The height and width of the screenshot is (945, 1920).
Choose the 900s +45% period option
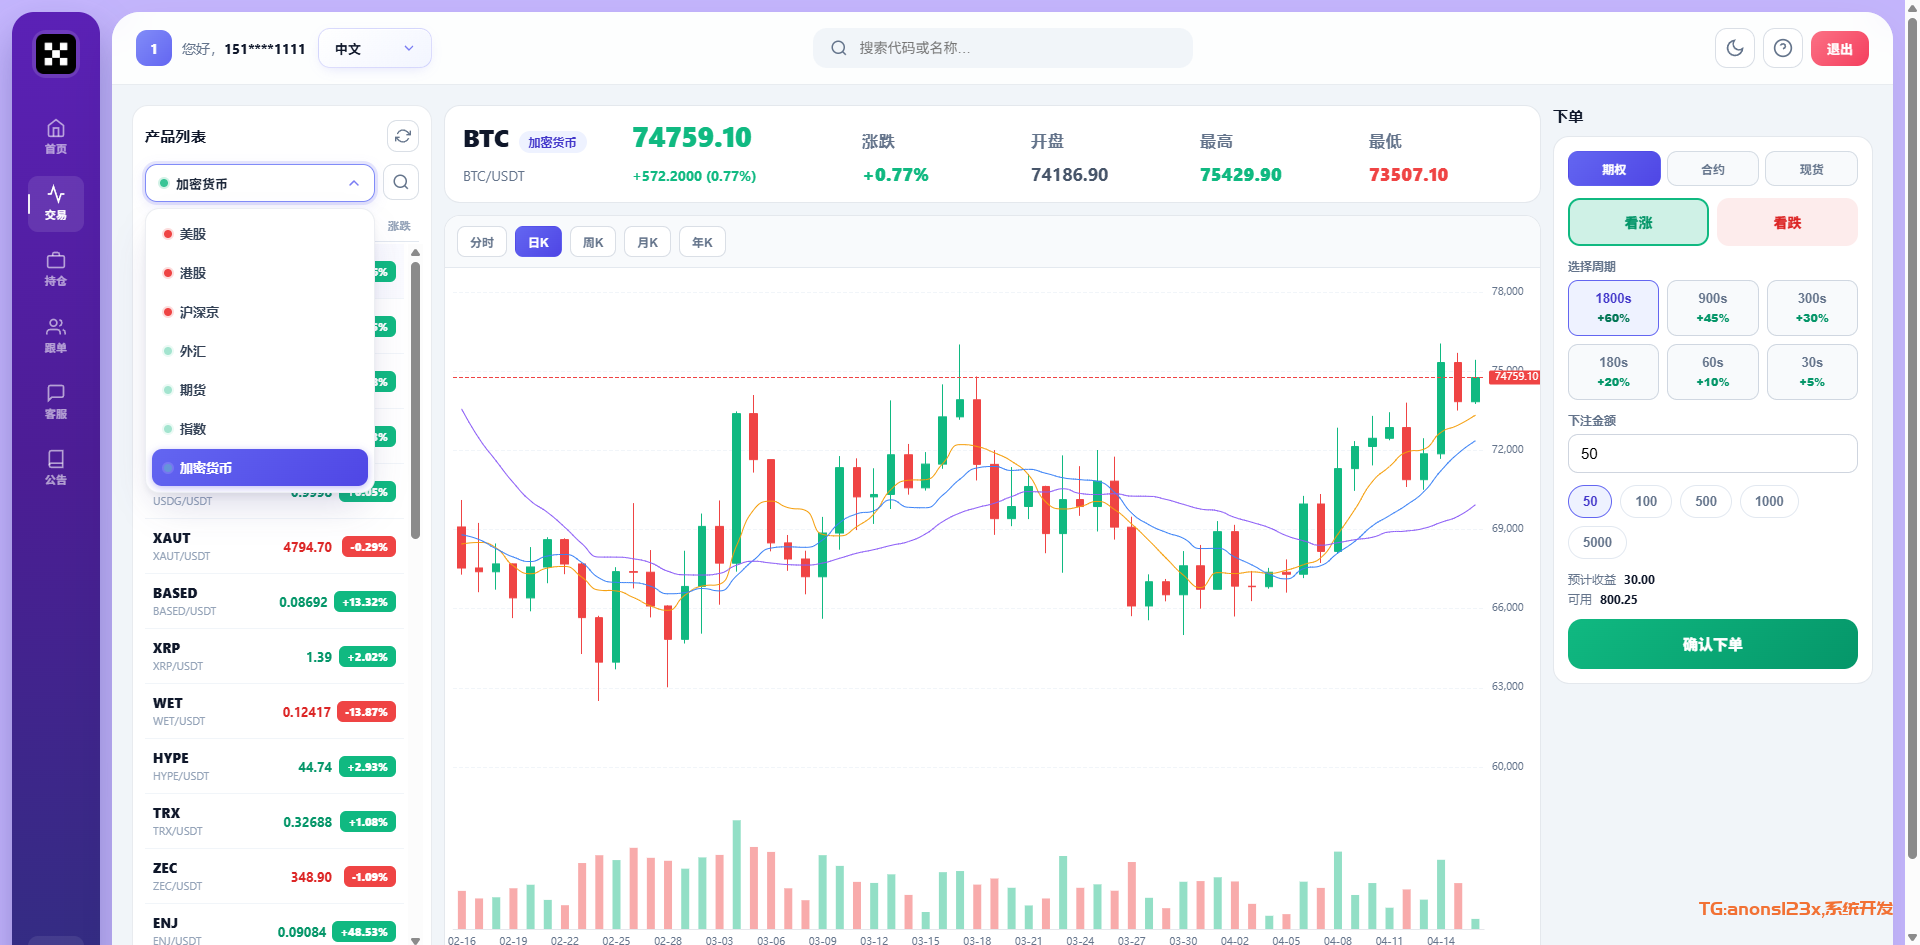[x=1712, y=307]
